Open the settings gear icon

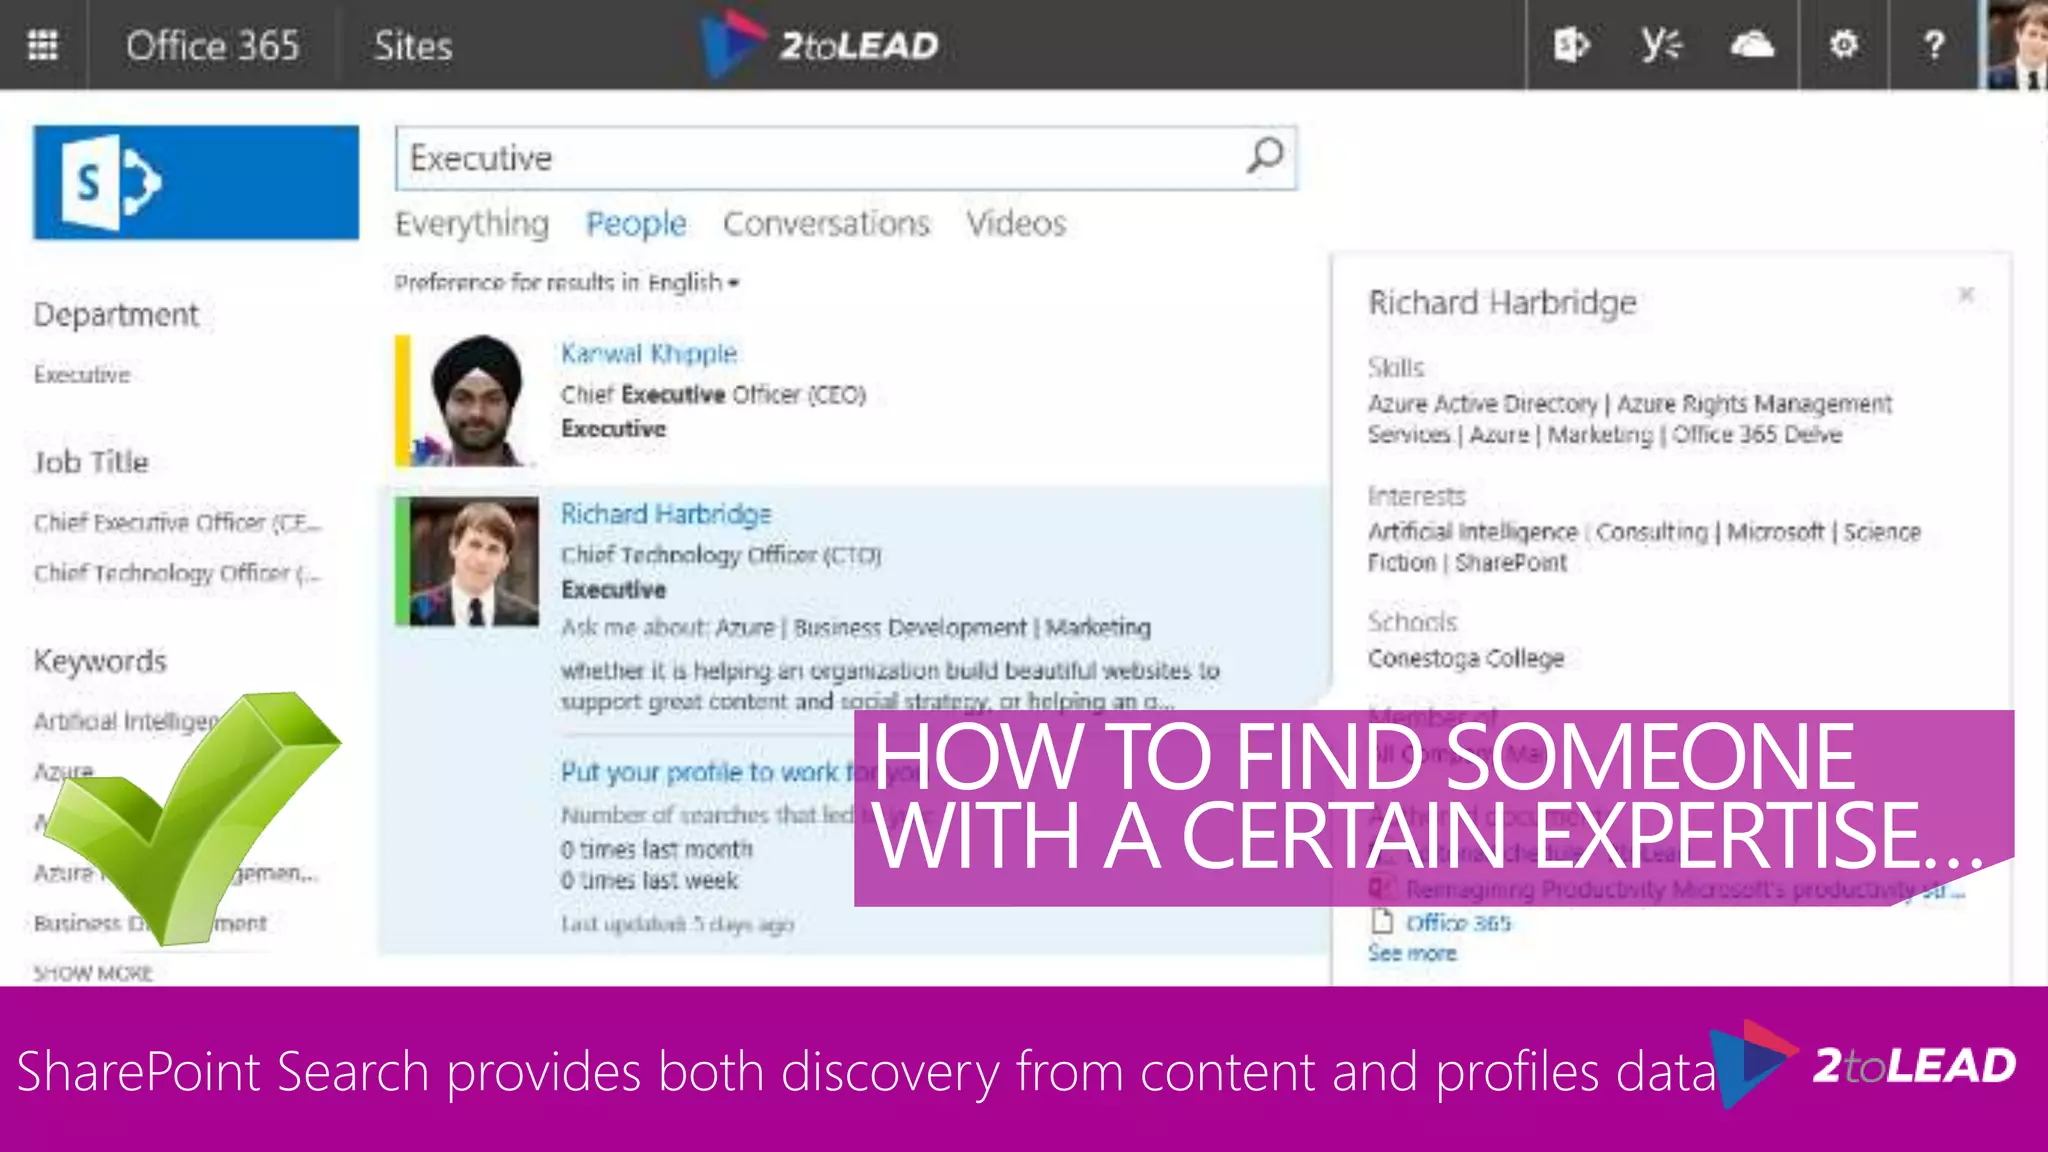tap(1843, 45)
